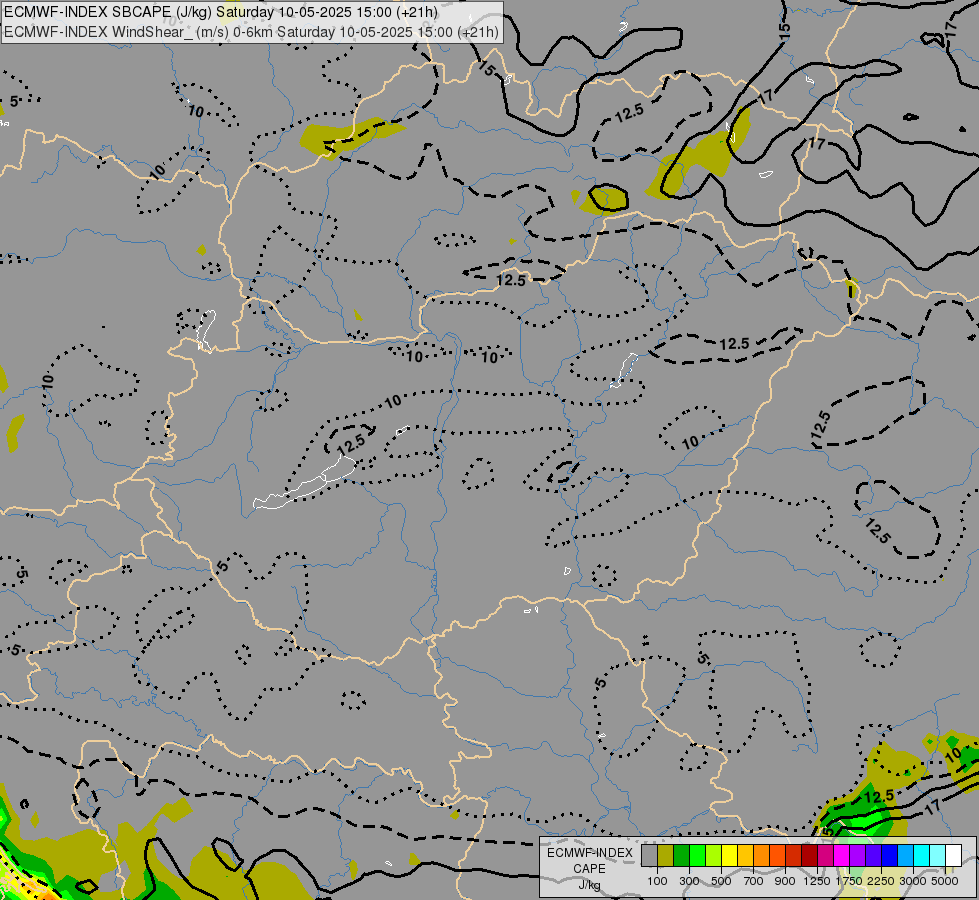
Task: Click the ECMWF-INDEX label in the legend
Action: click(590, 853)
